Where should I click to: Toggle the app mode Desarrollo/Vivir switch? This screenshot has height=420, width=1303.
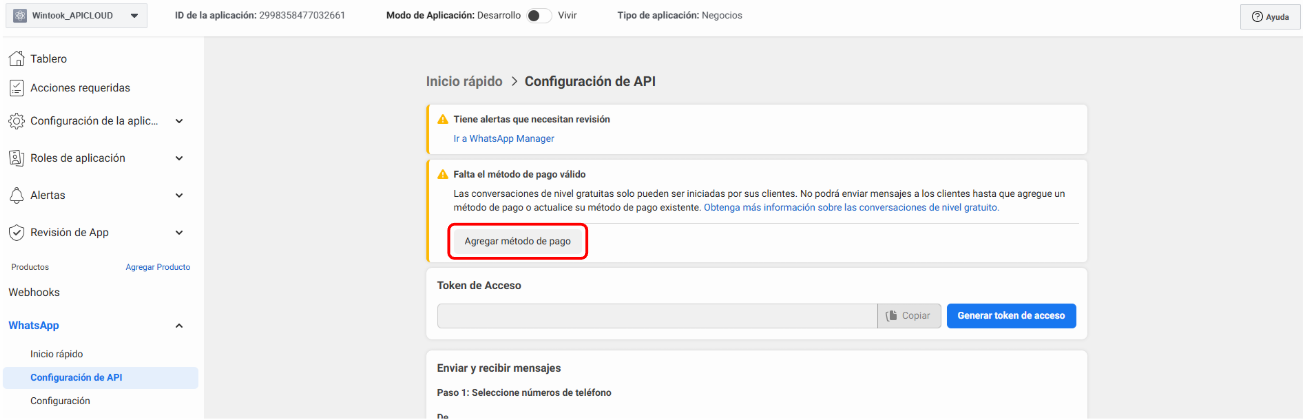539,16
